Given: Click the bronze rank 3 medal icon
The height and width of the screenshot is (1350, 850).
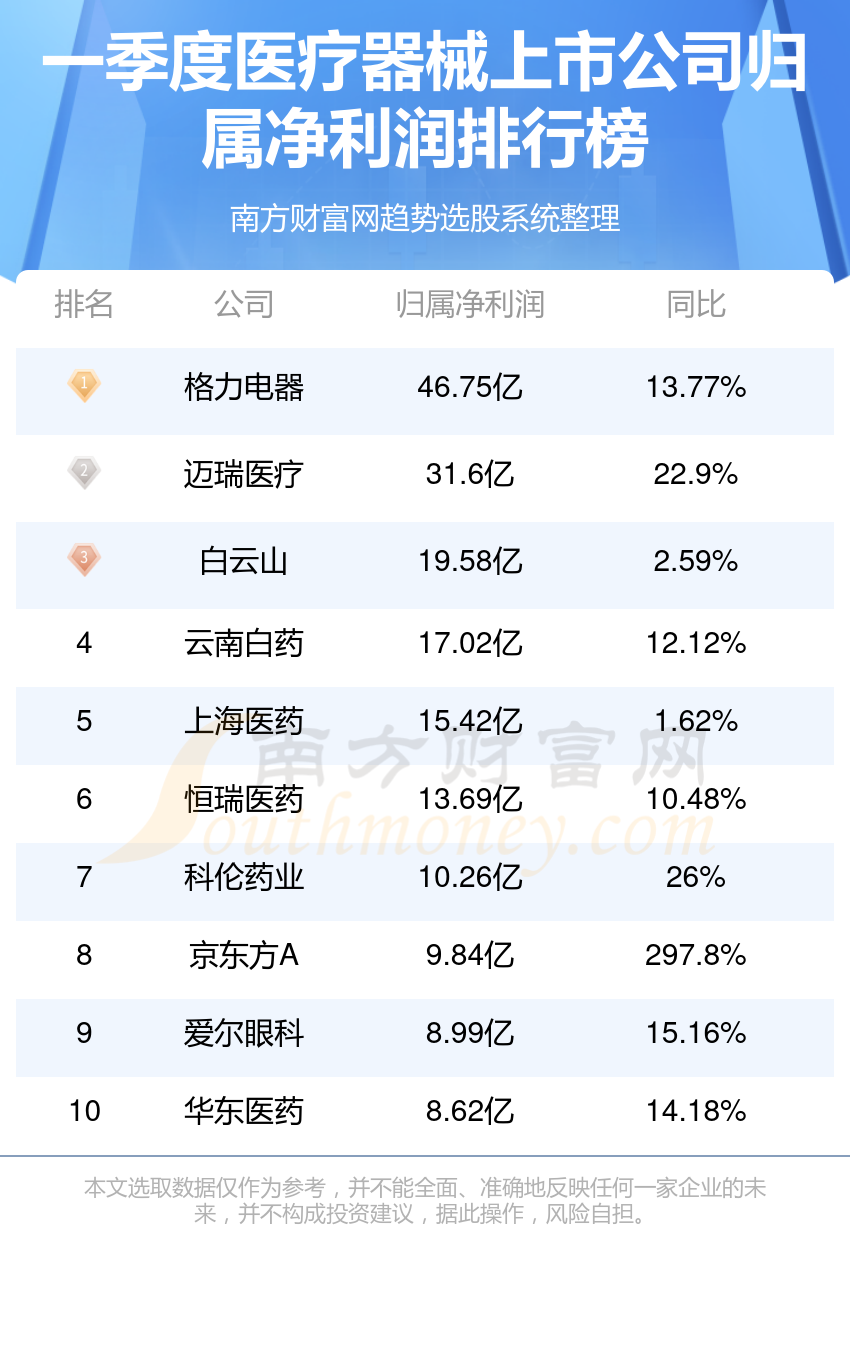Looking at the screenshot, I should (84, 559).
